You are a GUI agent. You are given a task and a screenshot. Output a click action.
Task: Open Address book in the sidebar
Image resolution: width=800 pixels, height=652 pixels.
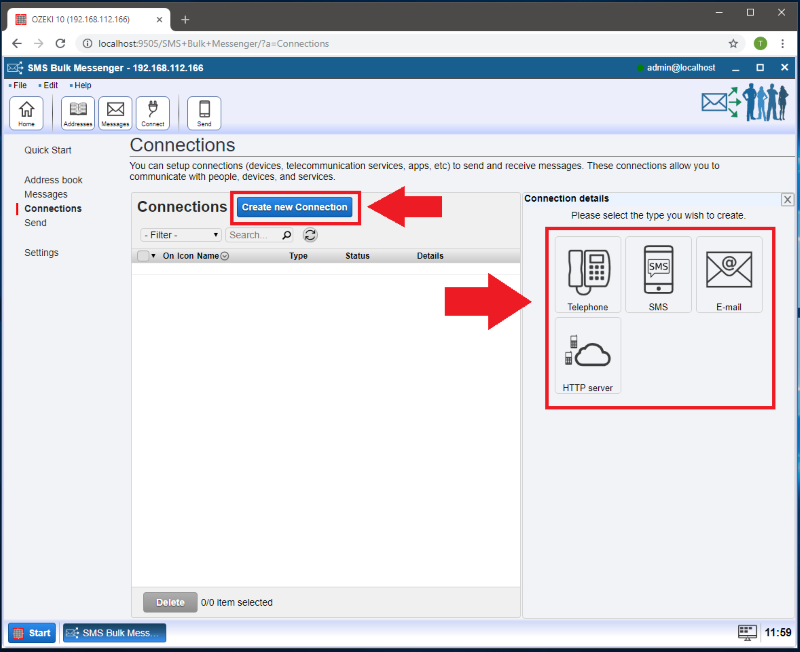click(x=53, y=180)
